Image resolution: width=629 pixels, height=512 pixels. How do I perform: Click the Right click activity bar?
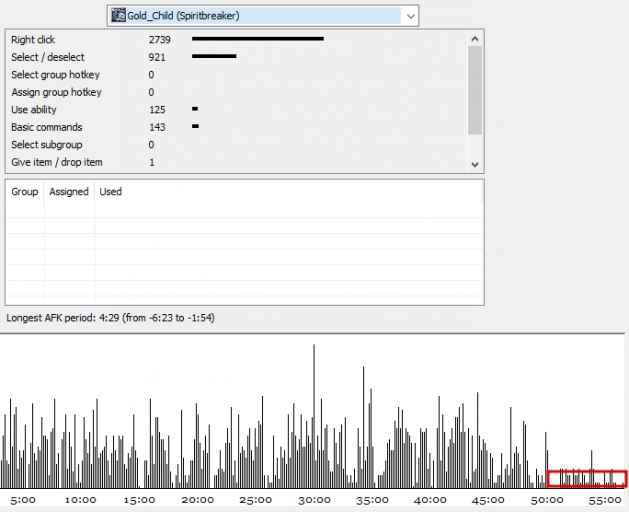click(x=258, y=39)
